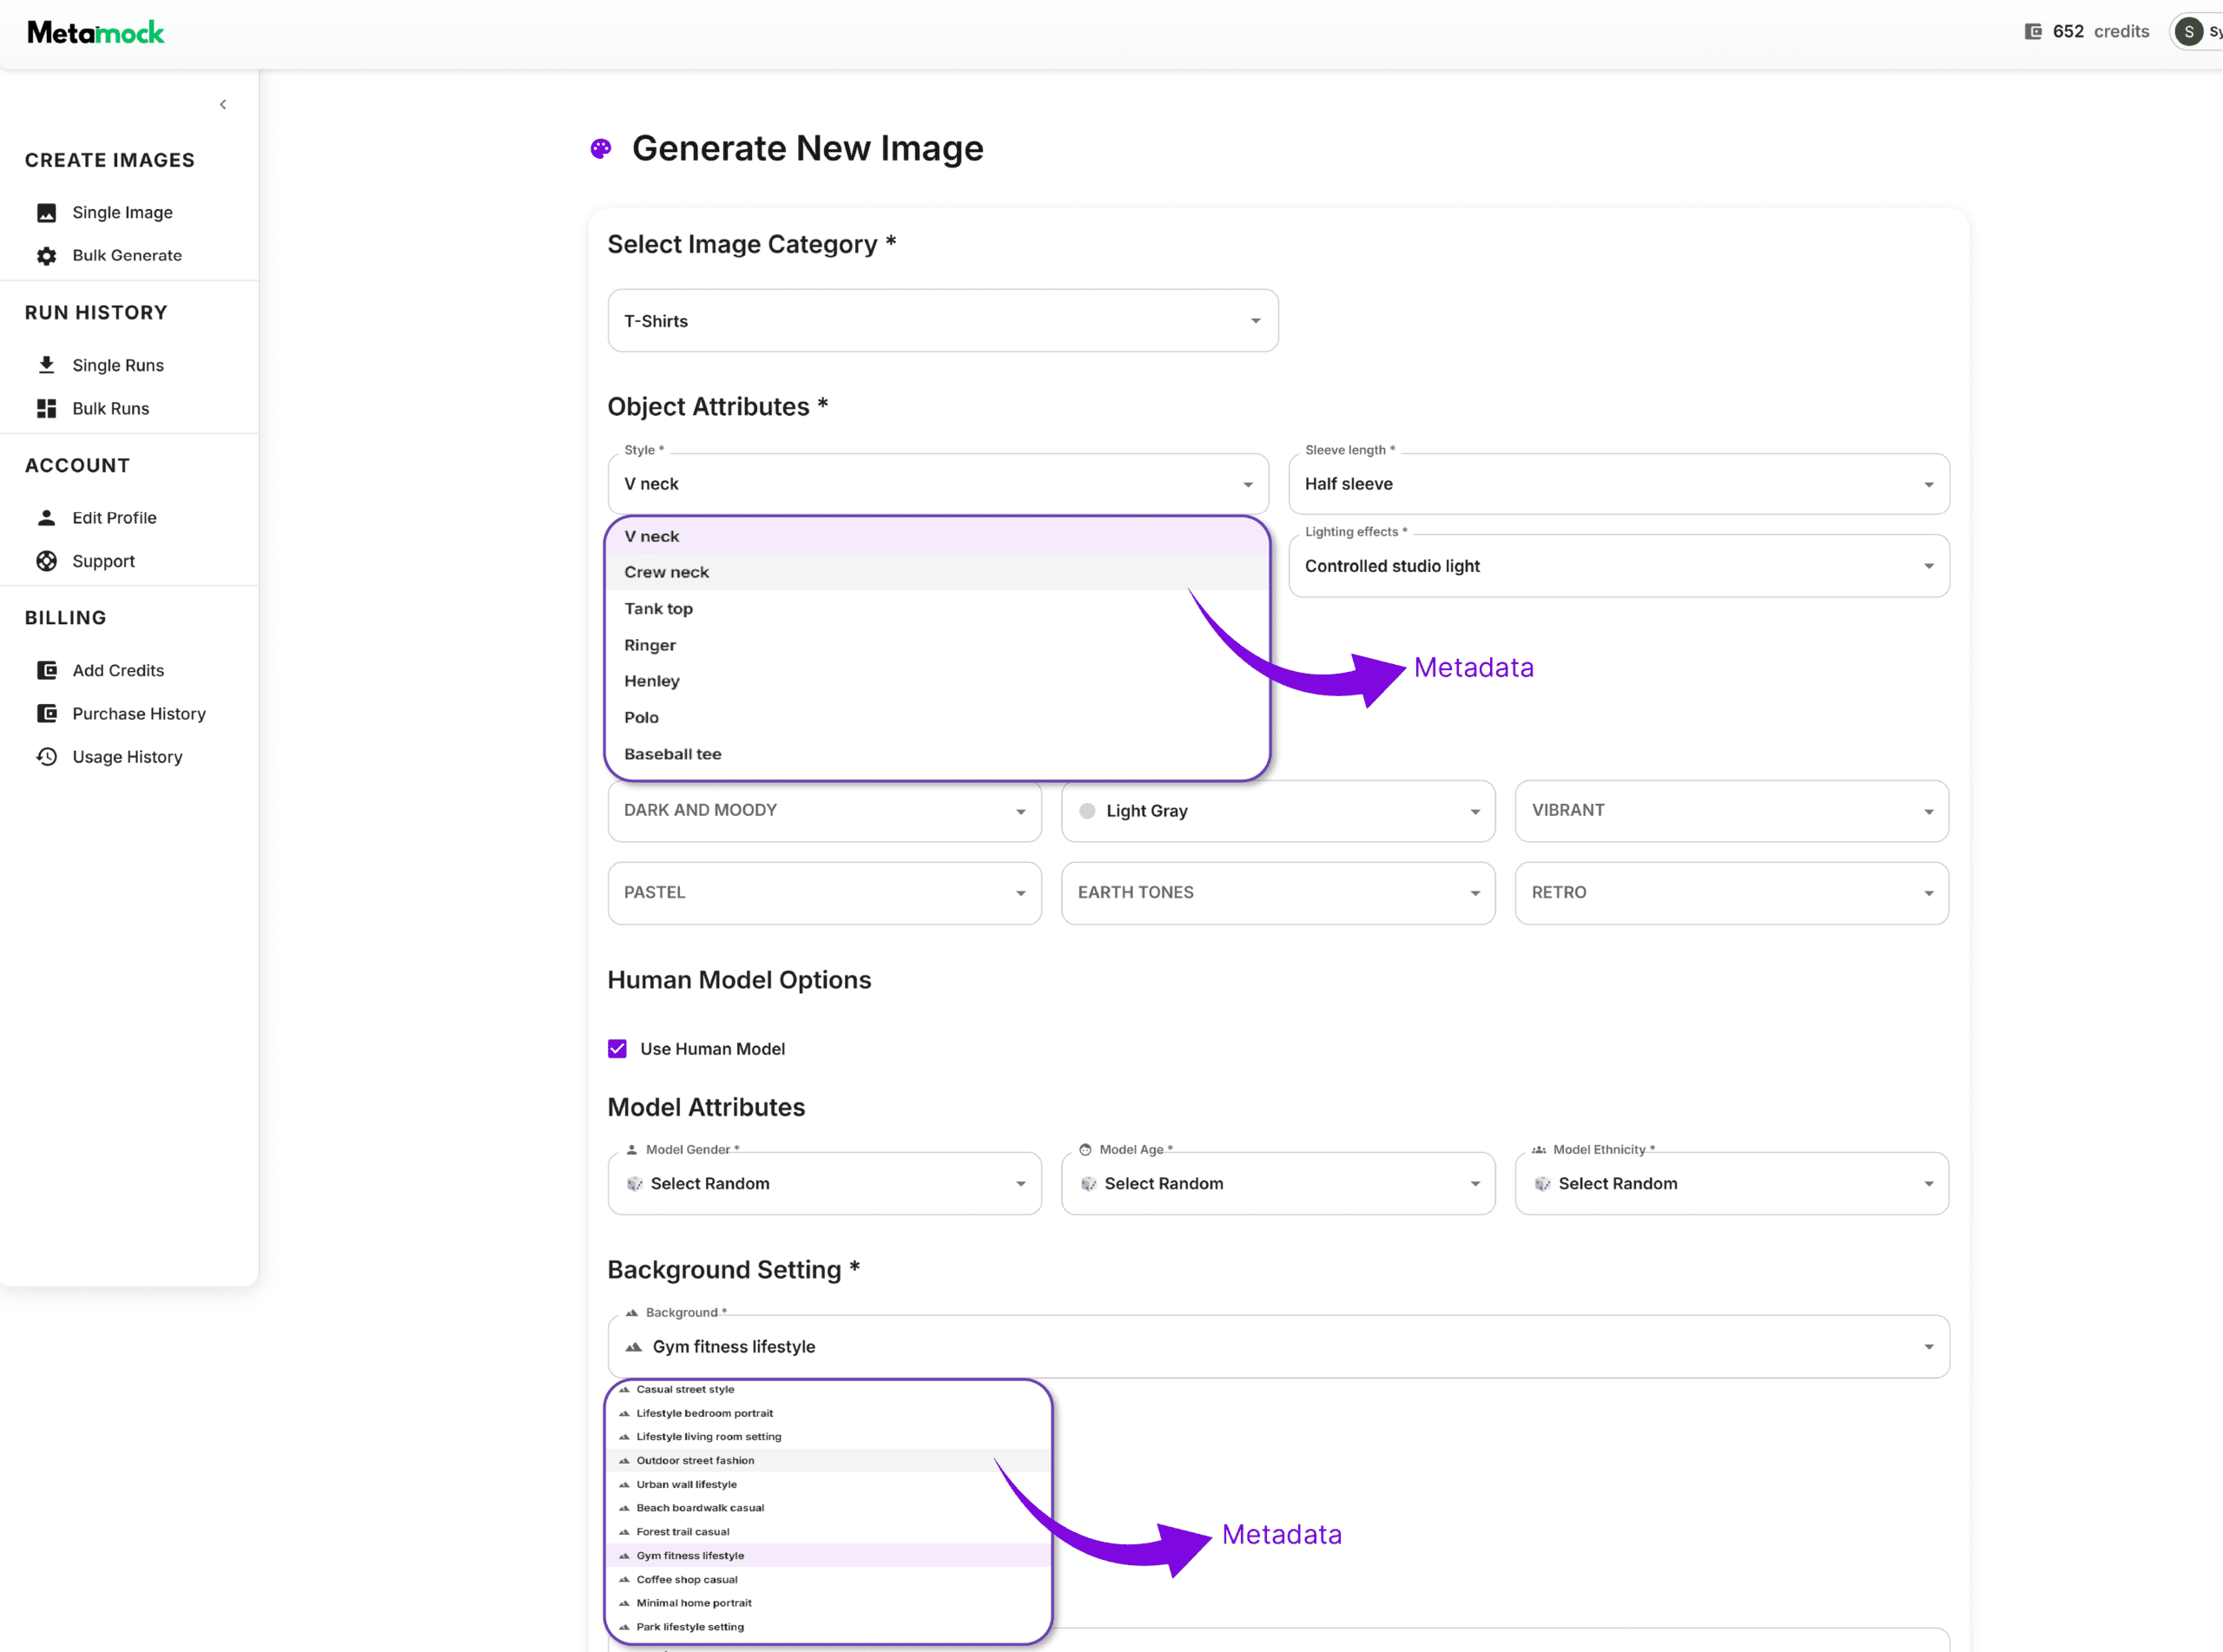Click the Support lifebuoy icon
The height and width of the screenshot is (1652, 2223).
[x=46, y=561]
